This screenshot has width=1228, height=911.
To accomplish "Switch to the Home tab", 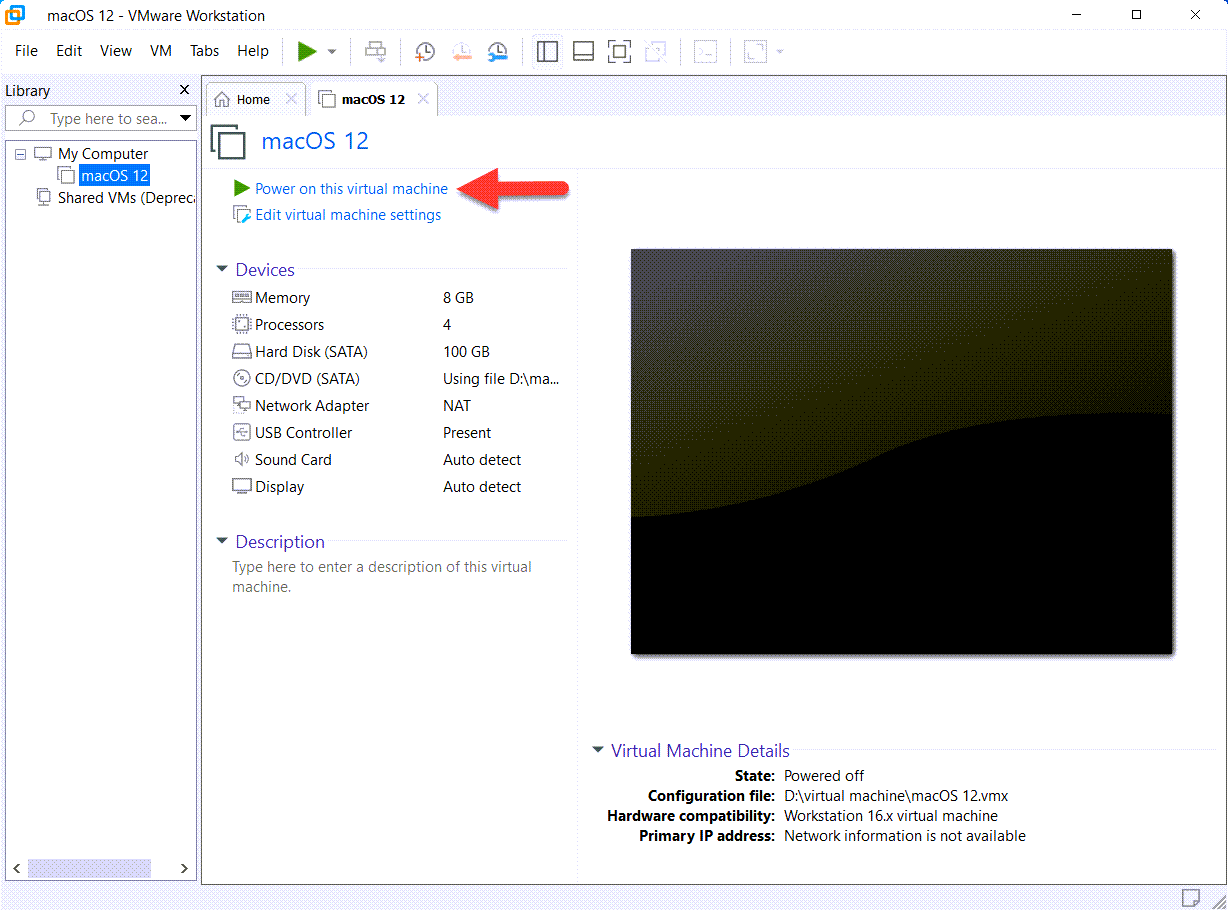I will [x=252, y=99].
